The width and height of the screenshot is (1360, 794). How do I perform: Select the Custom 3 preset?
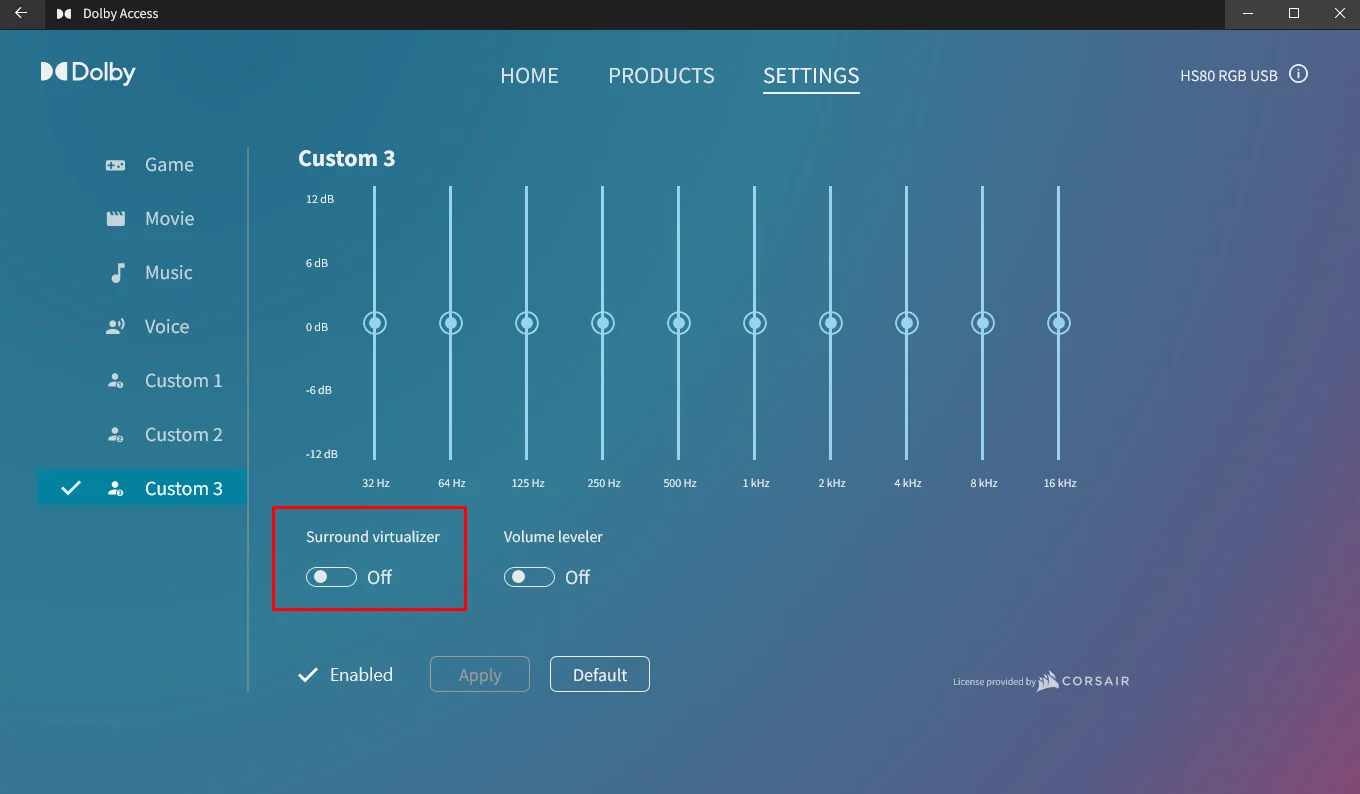(x=142, y=489)
